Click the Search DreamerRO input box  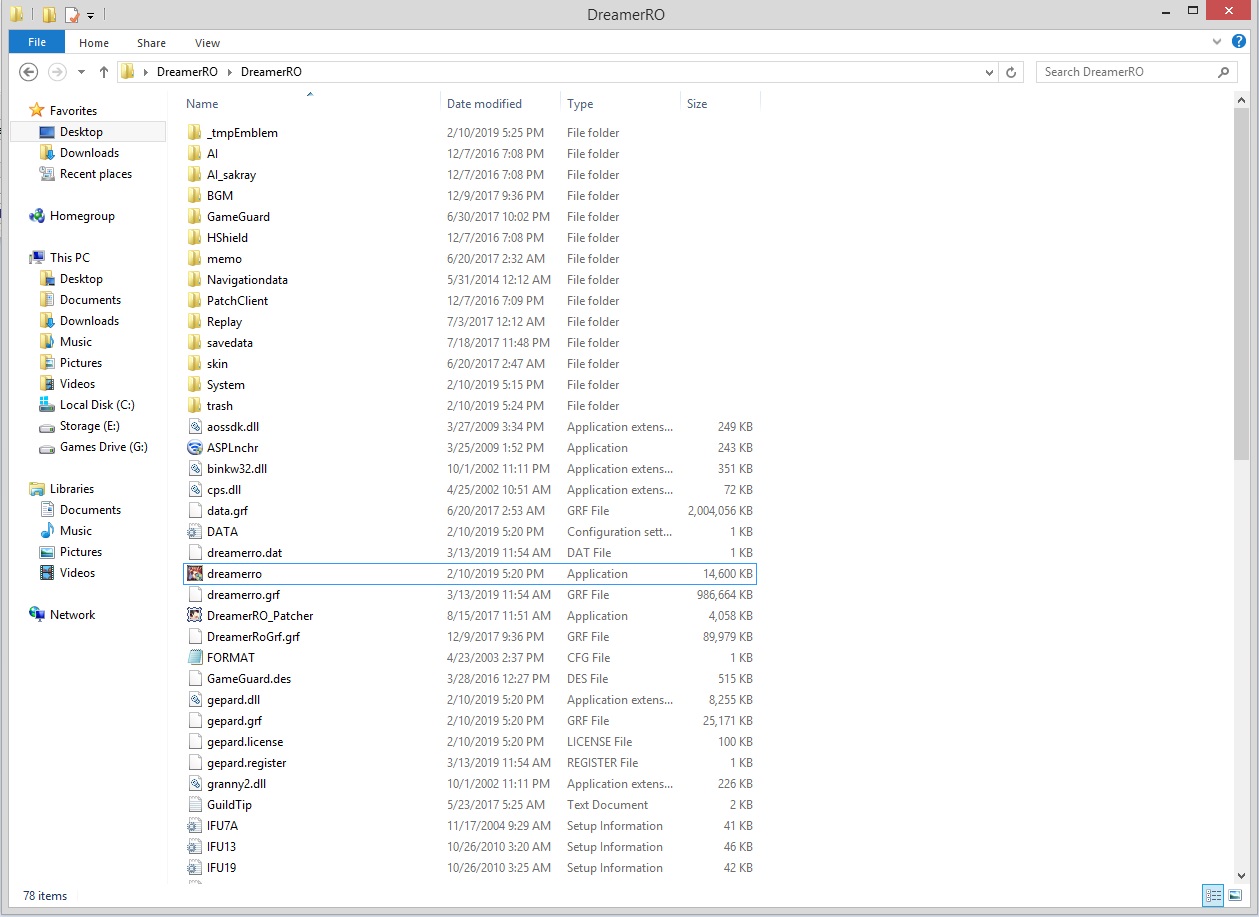pyautogui.click(x=1128, y=72)
